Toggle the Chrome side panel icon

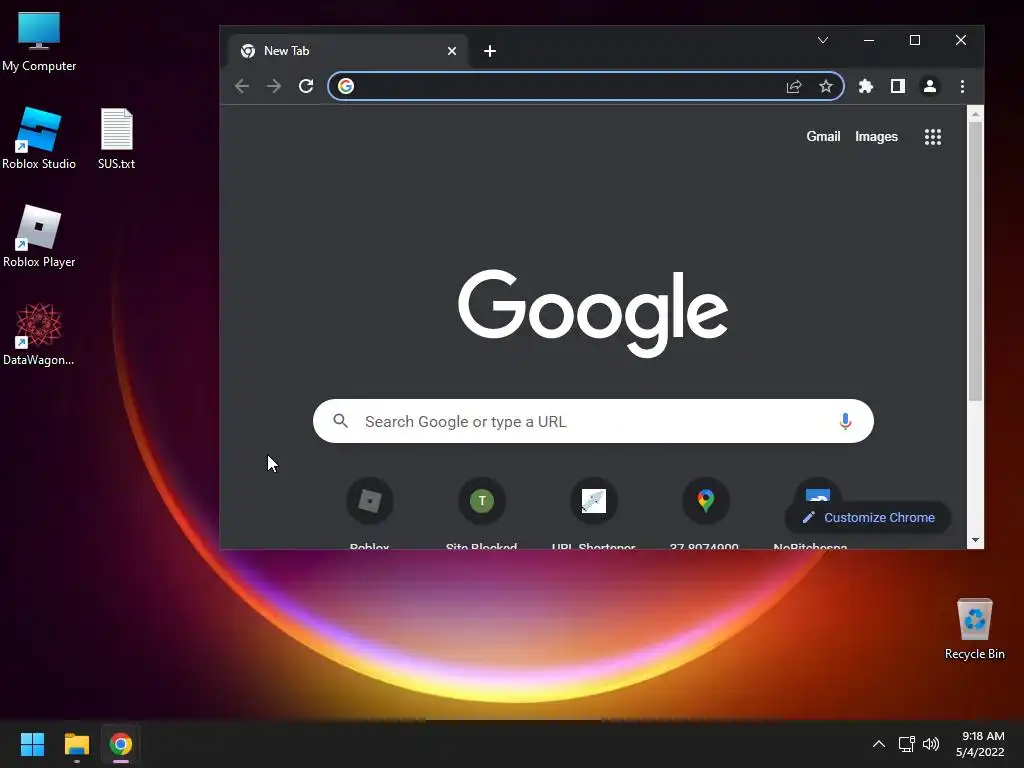[898, 86]
